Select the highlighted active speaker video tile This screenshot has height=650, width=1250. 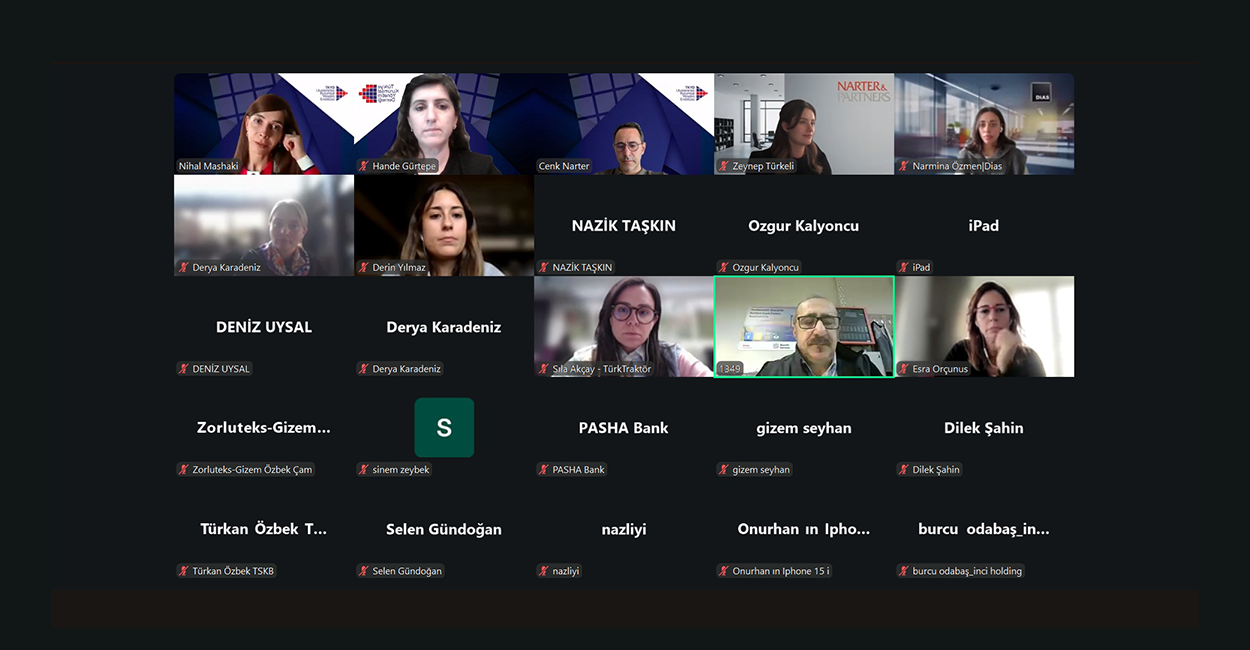pyautogui.click(x=804, y=327)
